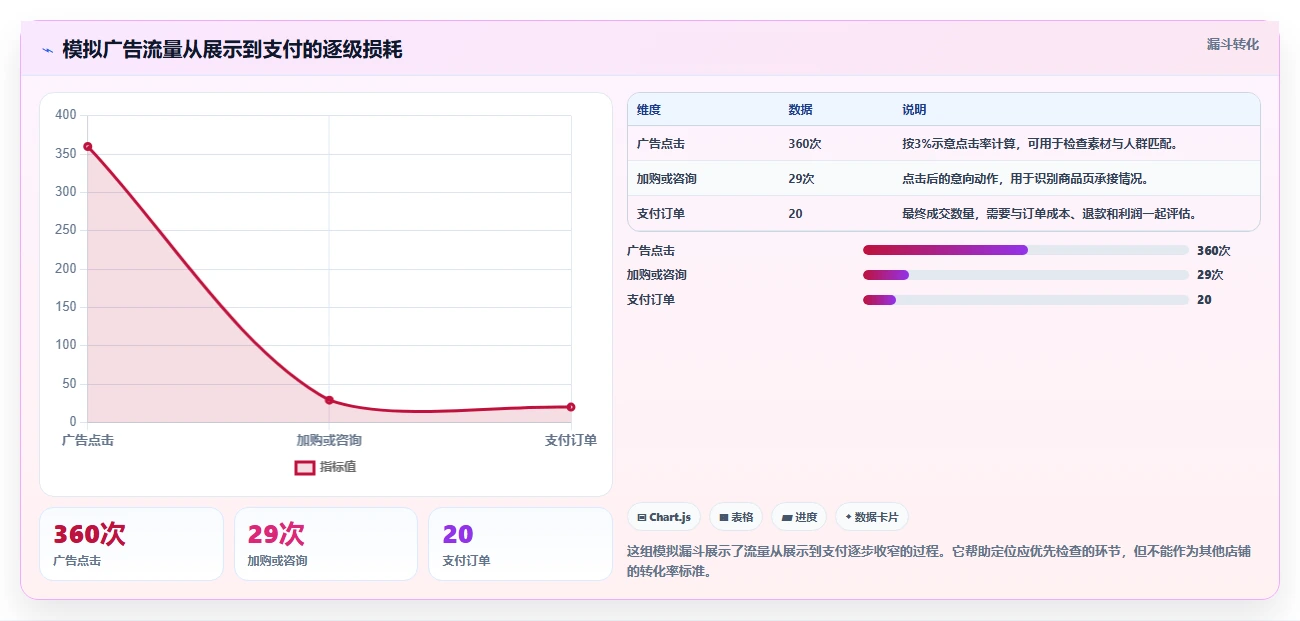The width and height of the screenshot is (1300, 621).
Task: Click the lightning icon beside the card title
Action: tap(47, 50)
